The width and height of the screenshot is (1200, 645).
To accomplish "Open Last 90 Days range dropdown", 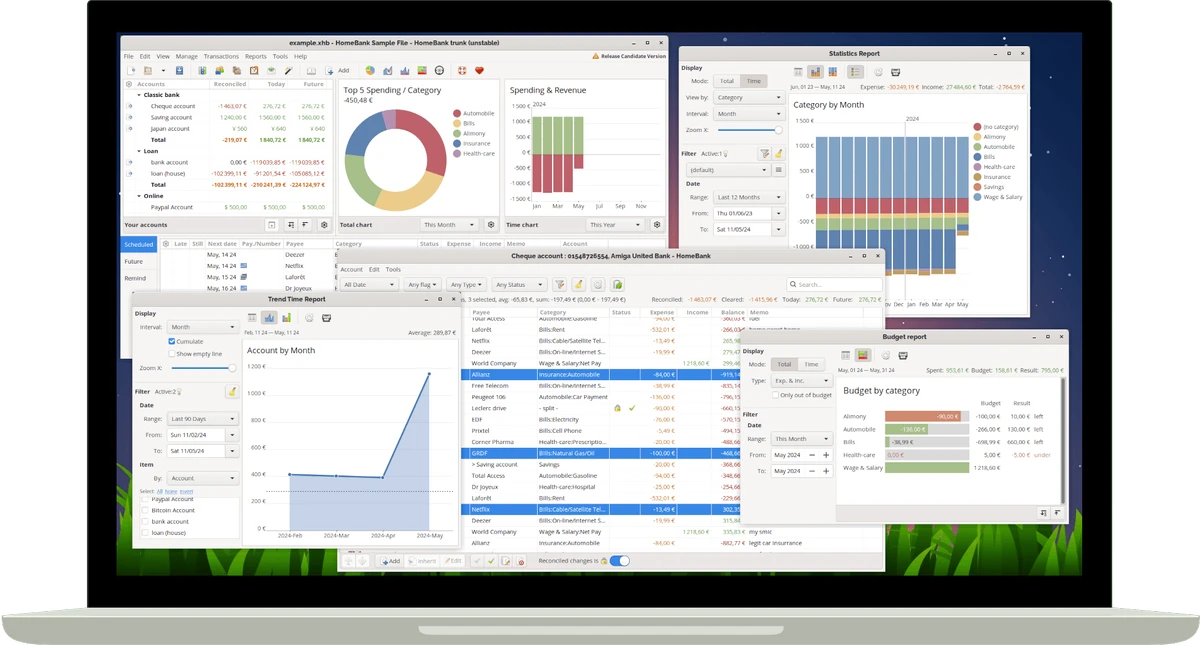I will point(204,418).
